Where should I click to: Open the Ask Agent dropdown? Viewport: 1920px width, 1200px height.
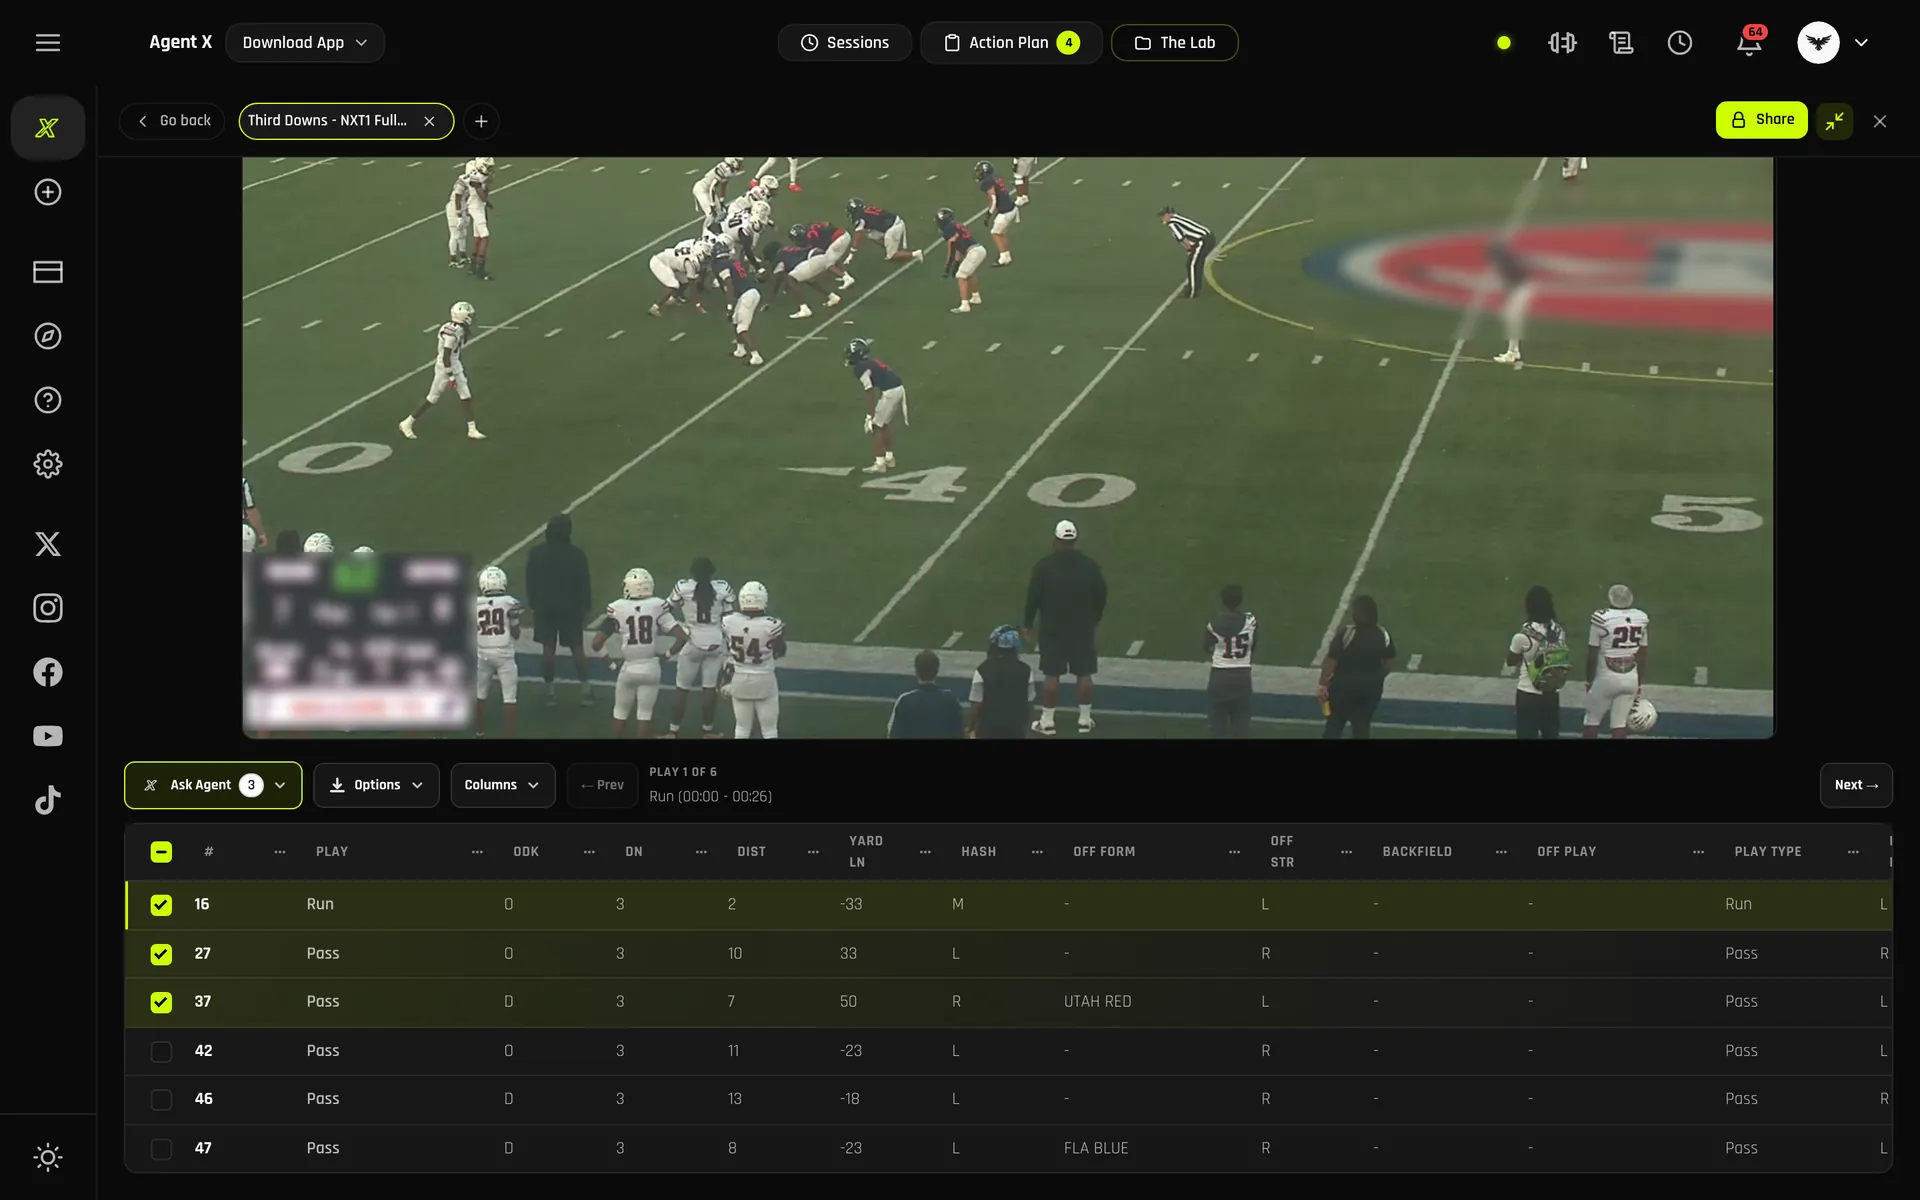tap(213, 785)
